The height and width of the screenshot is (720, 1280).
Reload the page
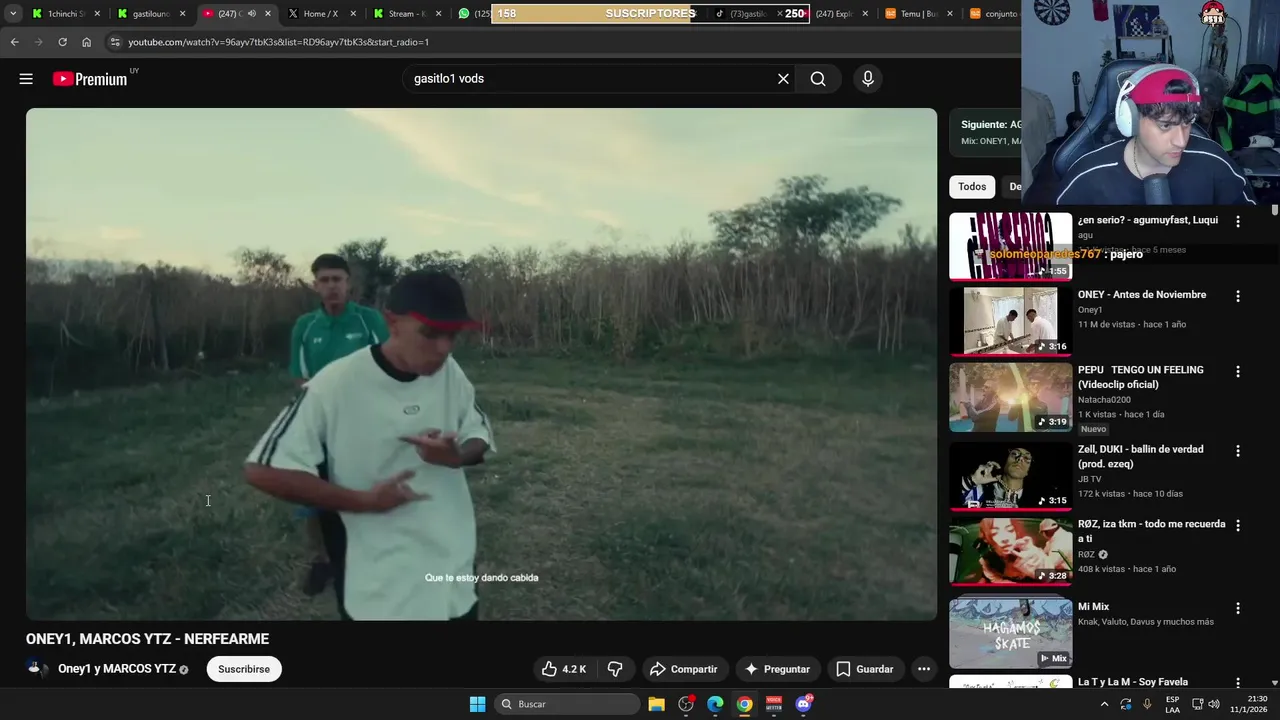click(62, 42)
